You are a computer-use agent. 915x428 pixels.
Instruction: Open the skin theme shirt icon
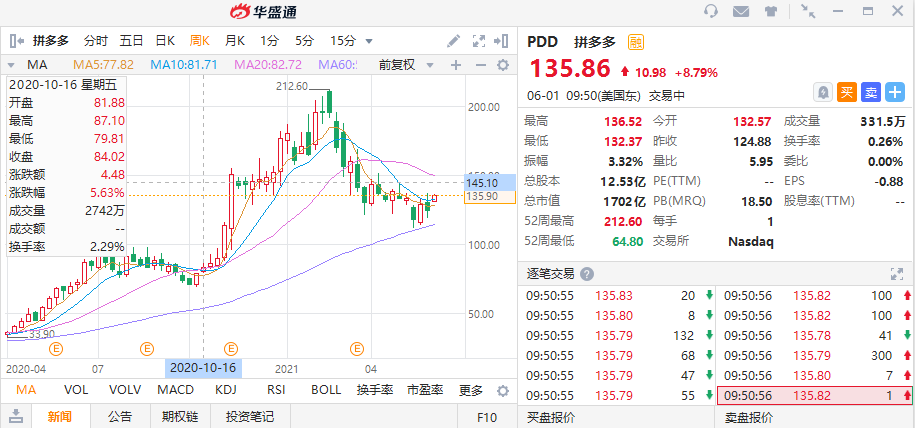pyautogui.click(x=771, y=11)
